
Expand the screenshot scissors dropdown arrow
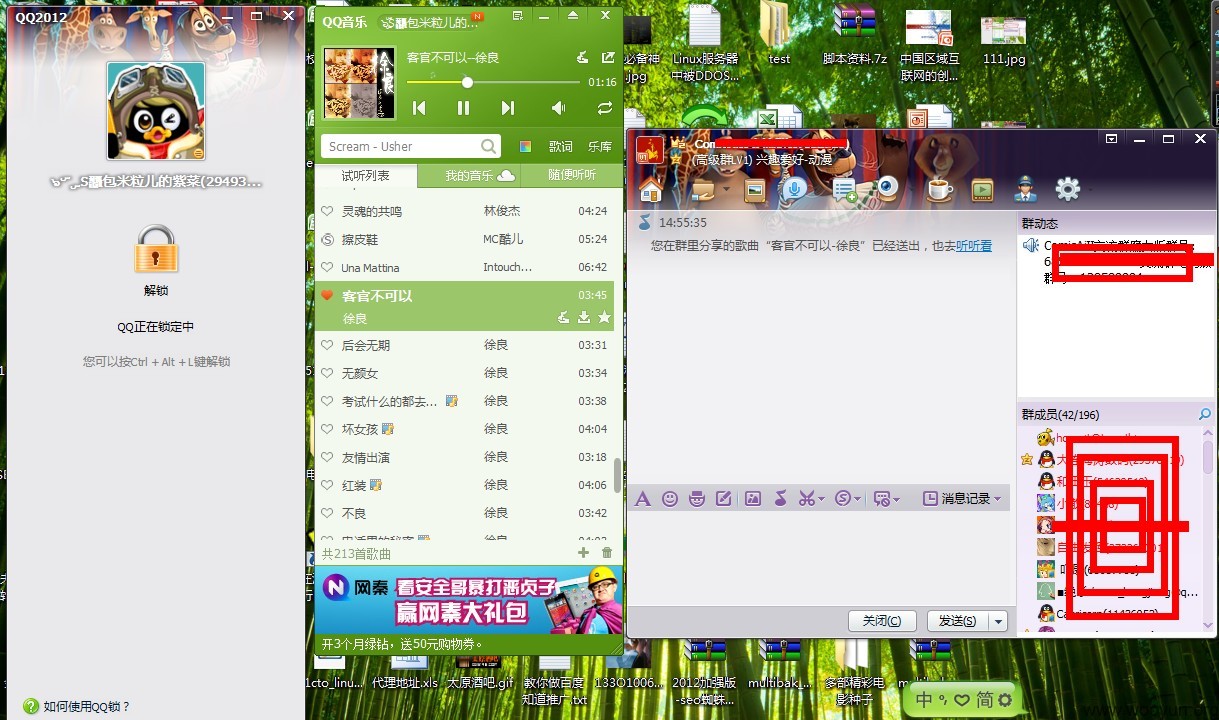click(x=822, y=499)
